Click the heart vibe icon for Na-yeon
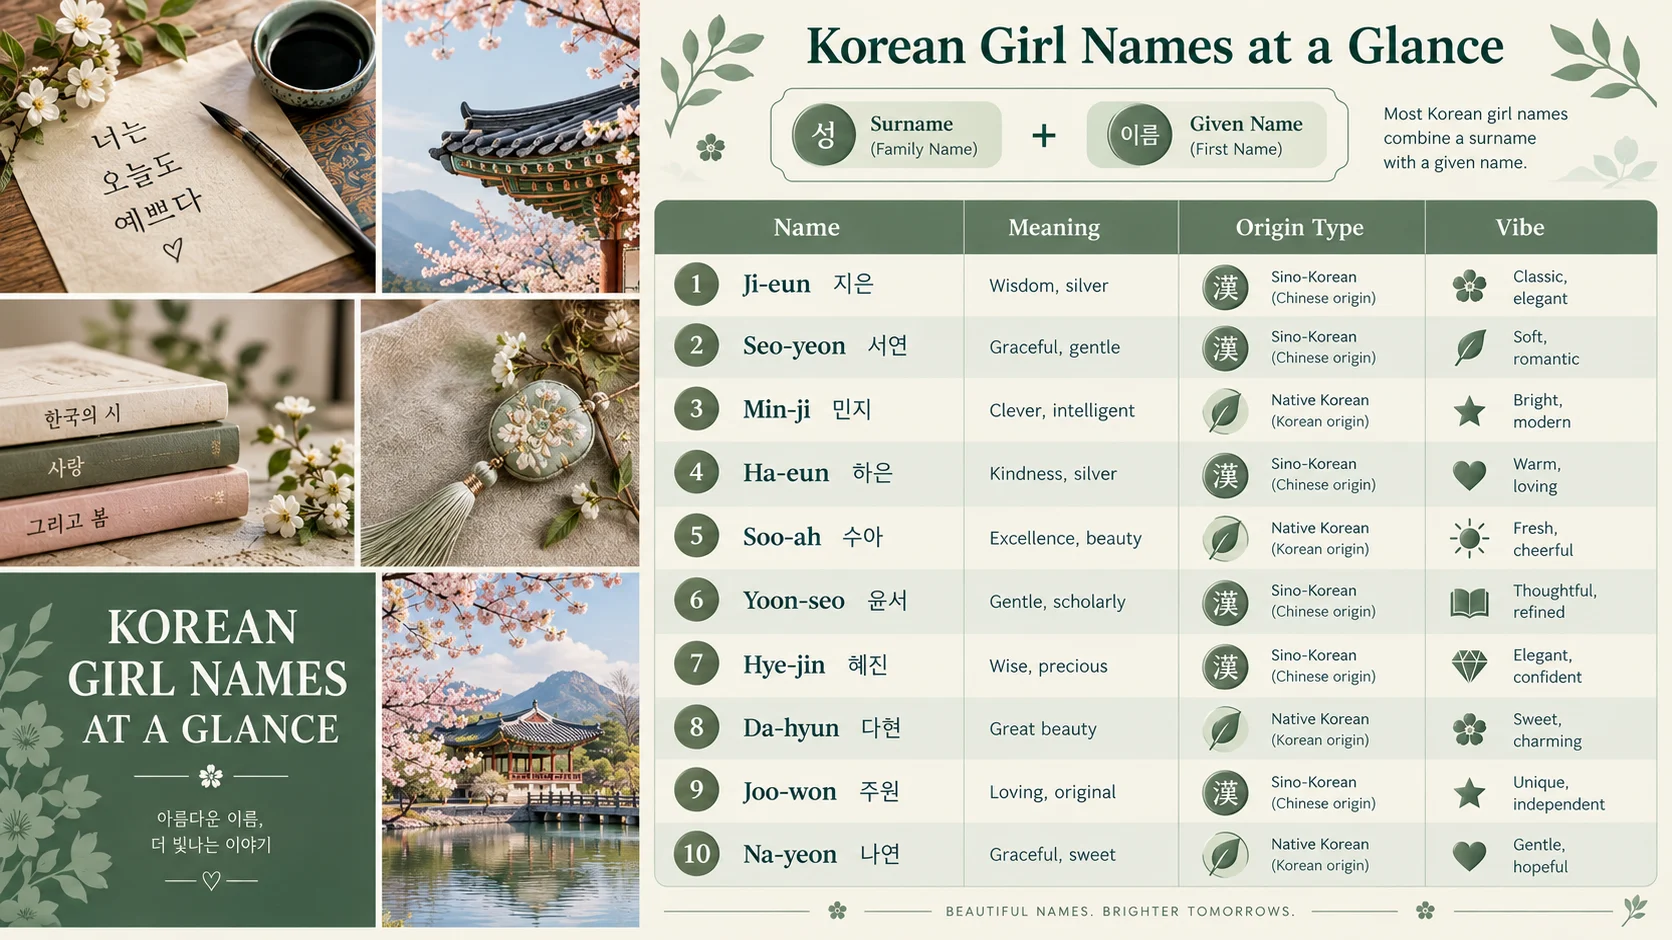The image size is (1672, 940). [1469, 855]
